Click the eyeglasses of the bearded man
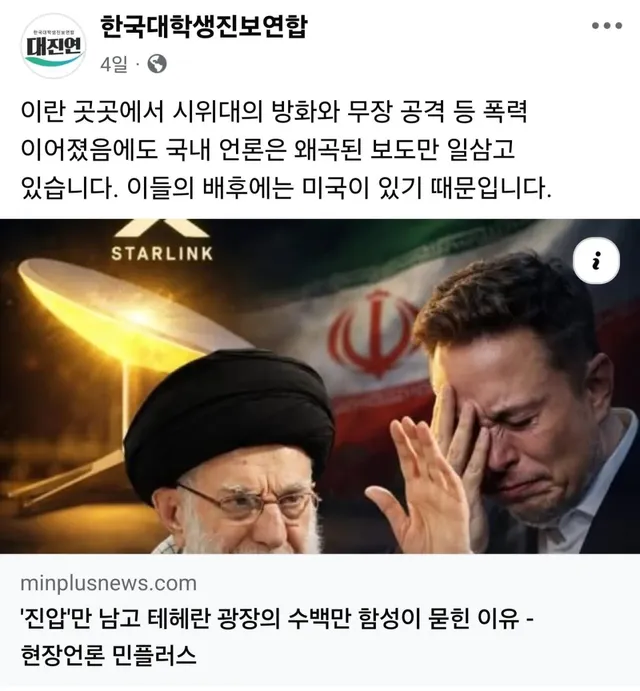The height and width of the screenshot is (691, 640). pos(249,502)
